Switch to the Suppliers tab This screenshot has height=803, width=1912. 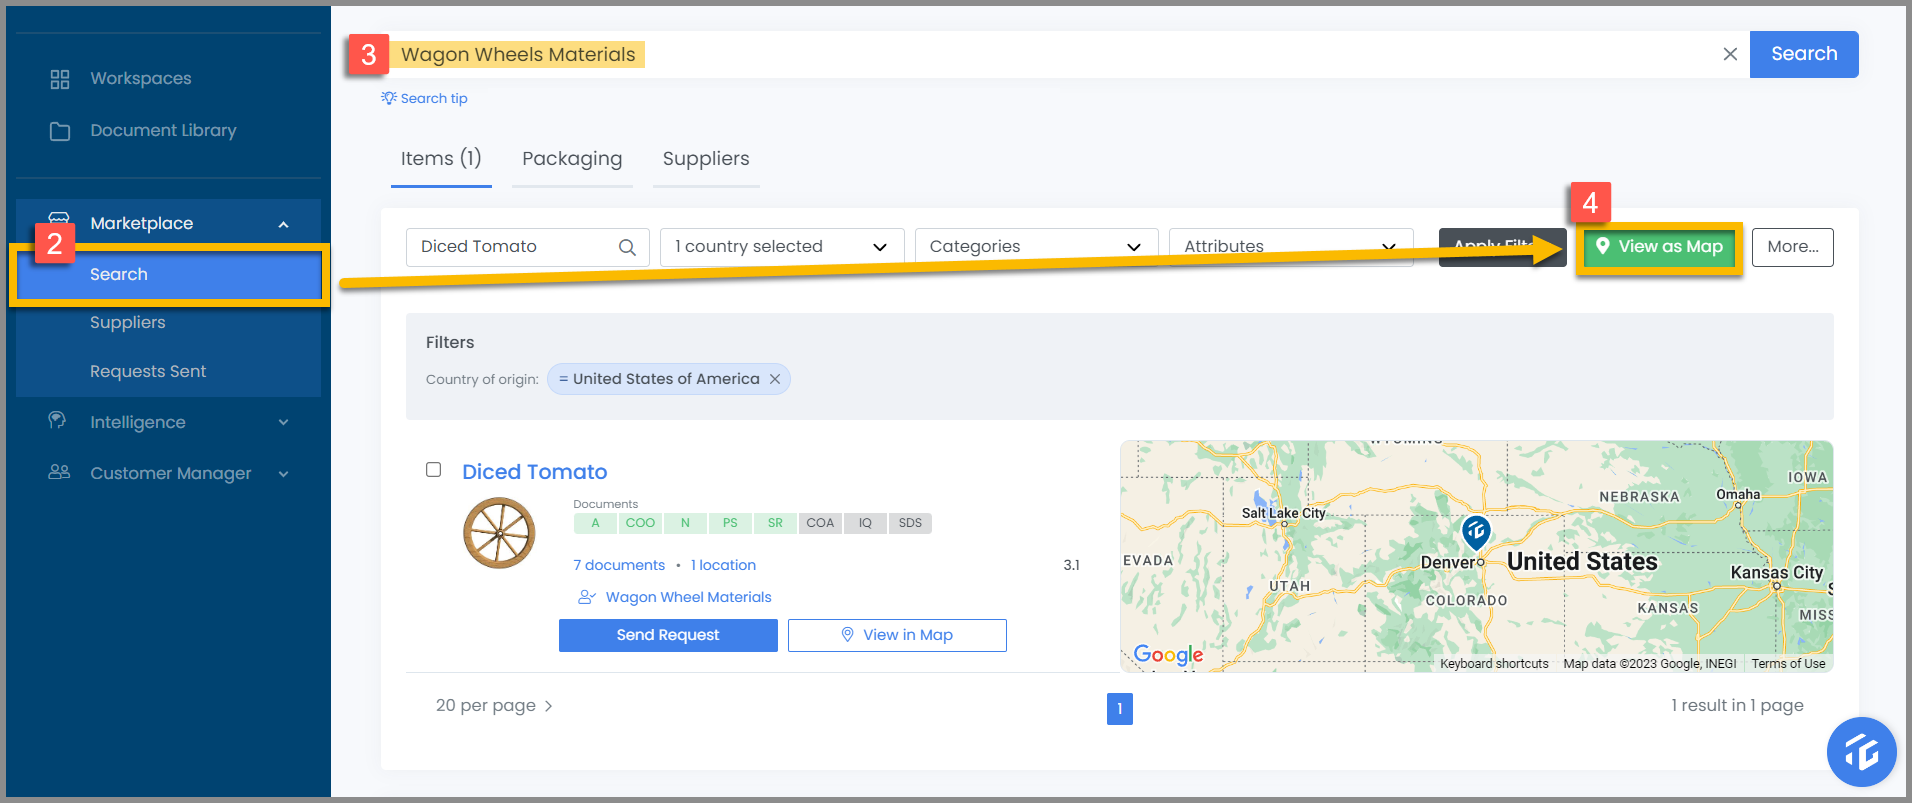click(x=706, y=159)
